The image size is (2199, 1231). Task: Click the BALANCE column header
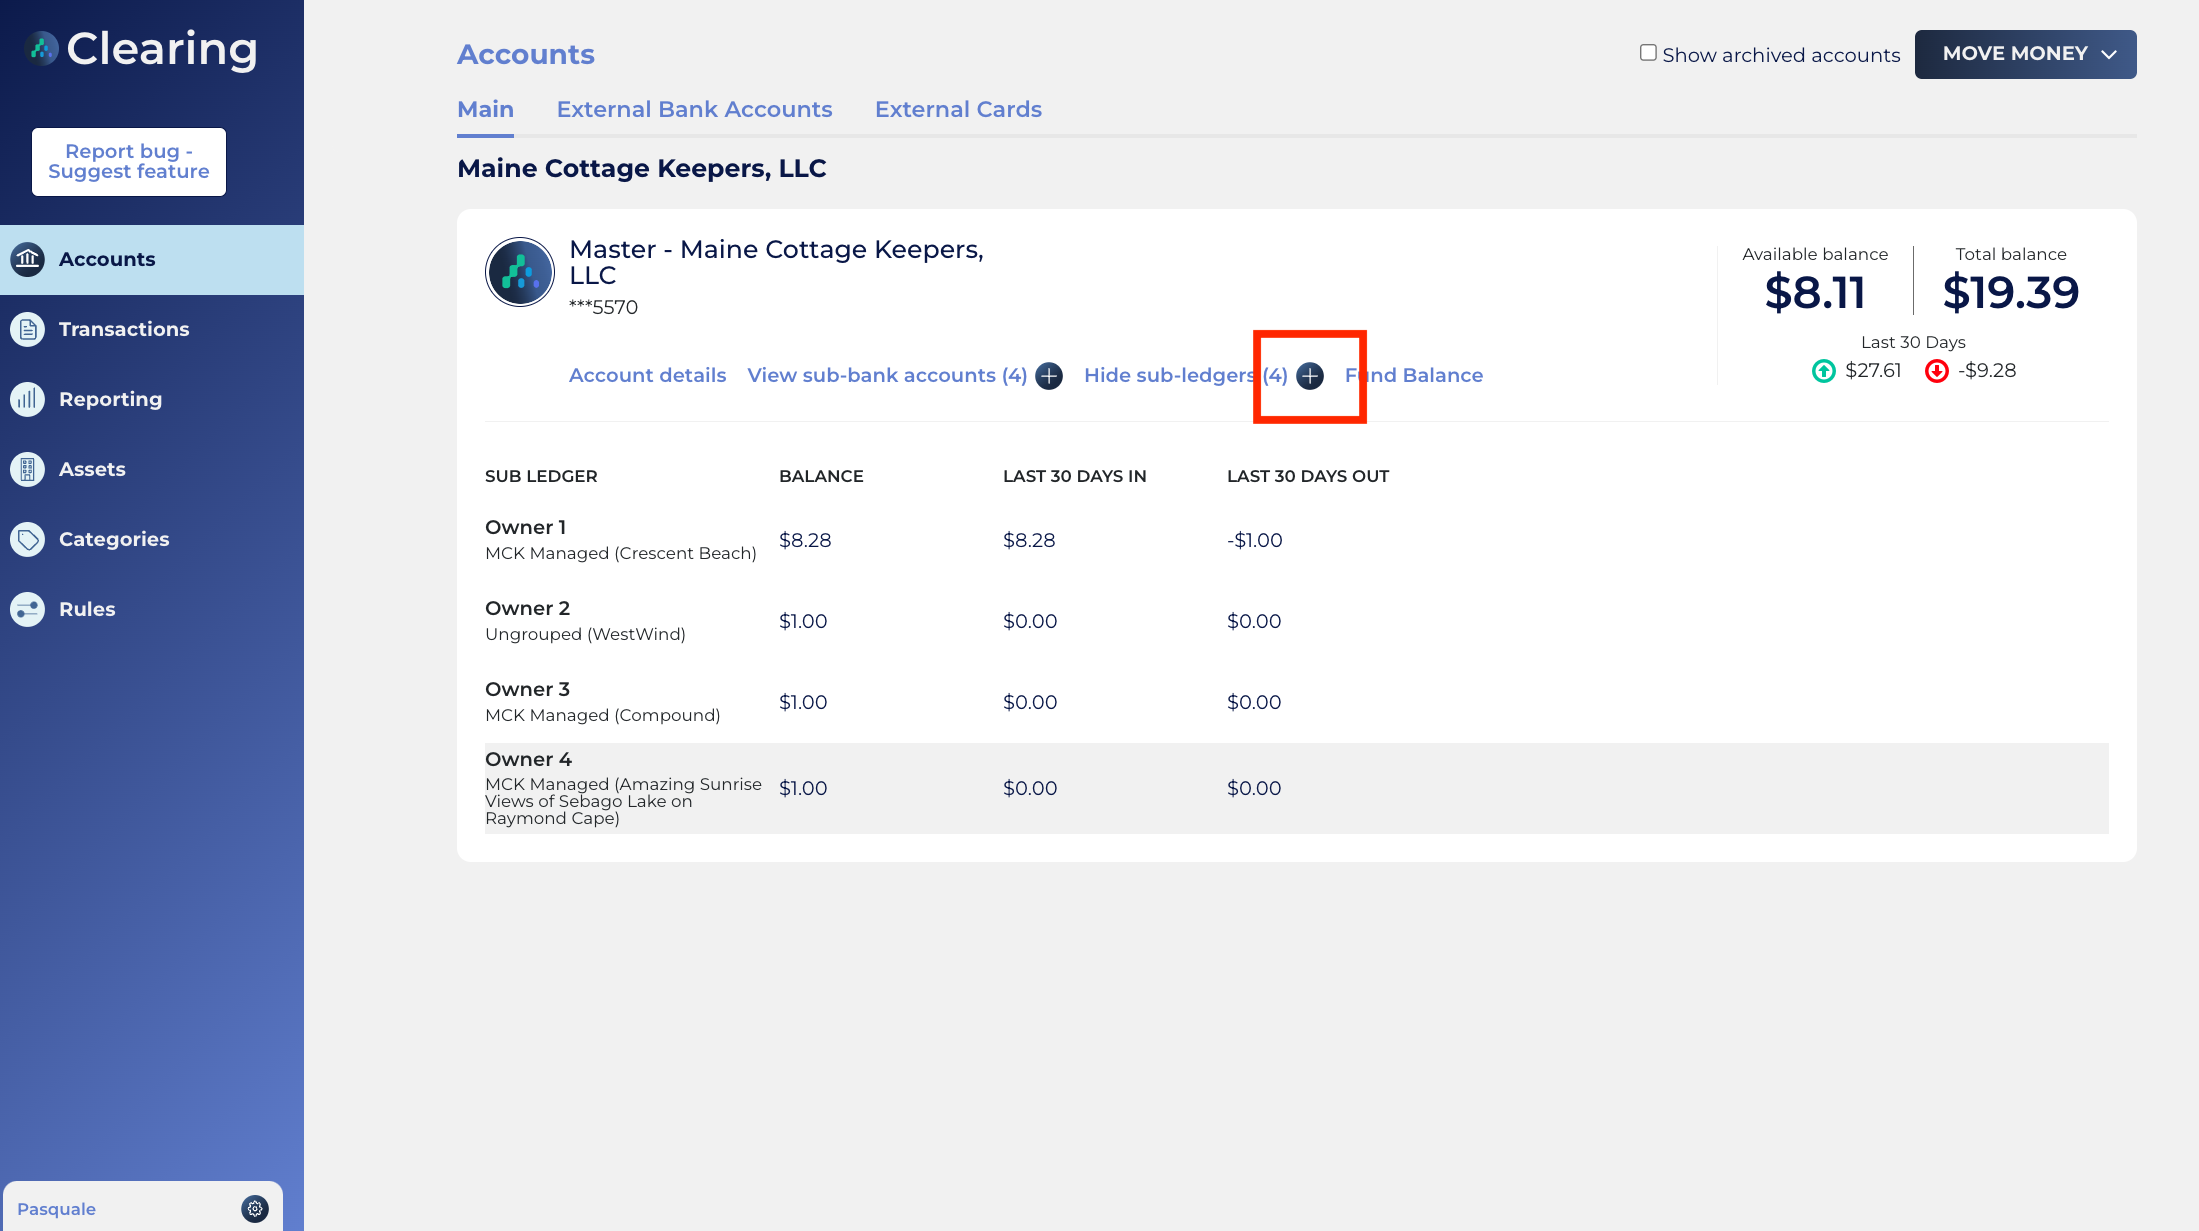[821, 477]
